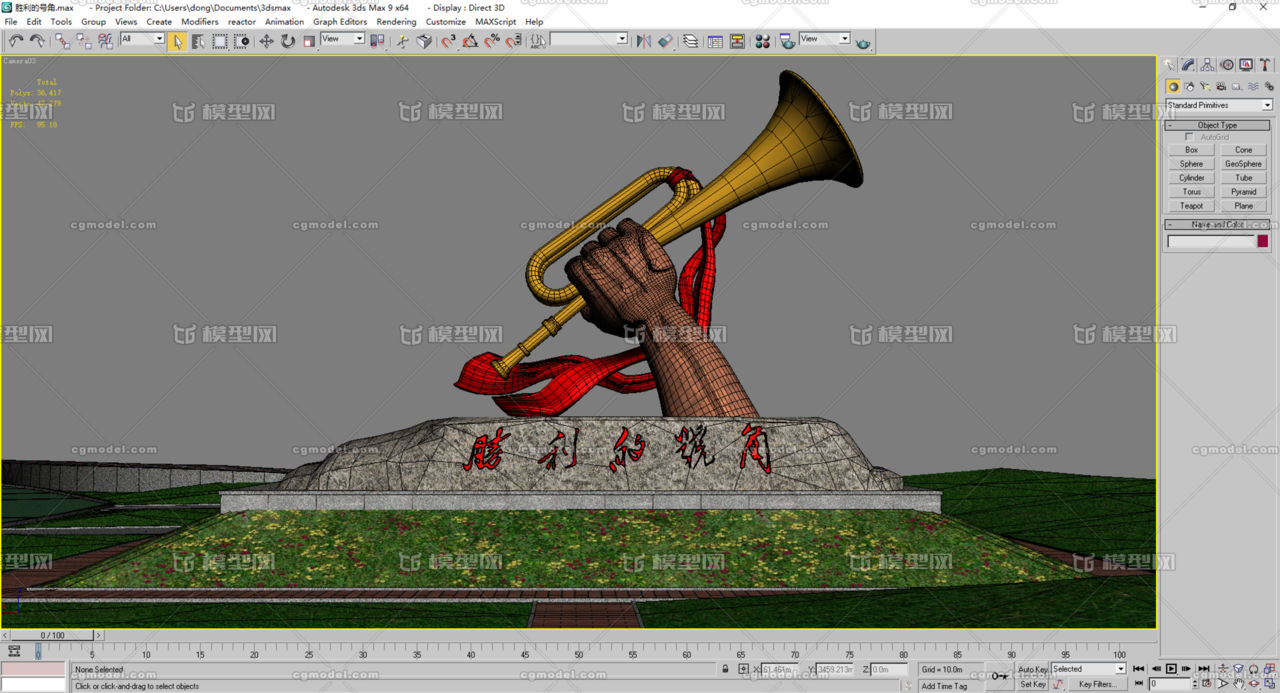1280x693 pixels.
Task: Open the Layer Manager icon
Action: (690, 41)
